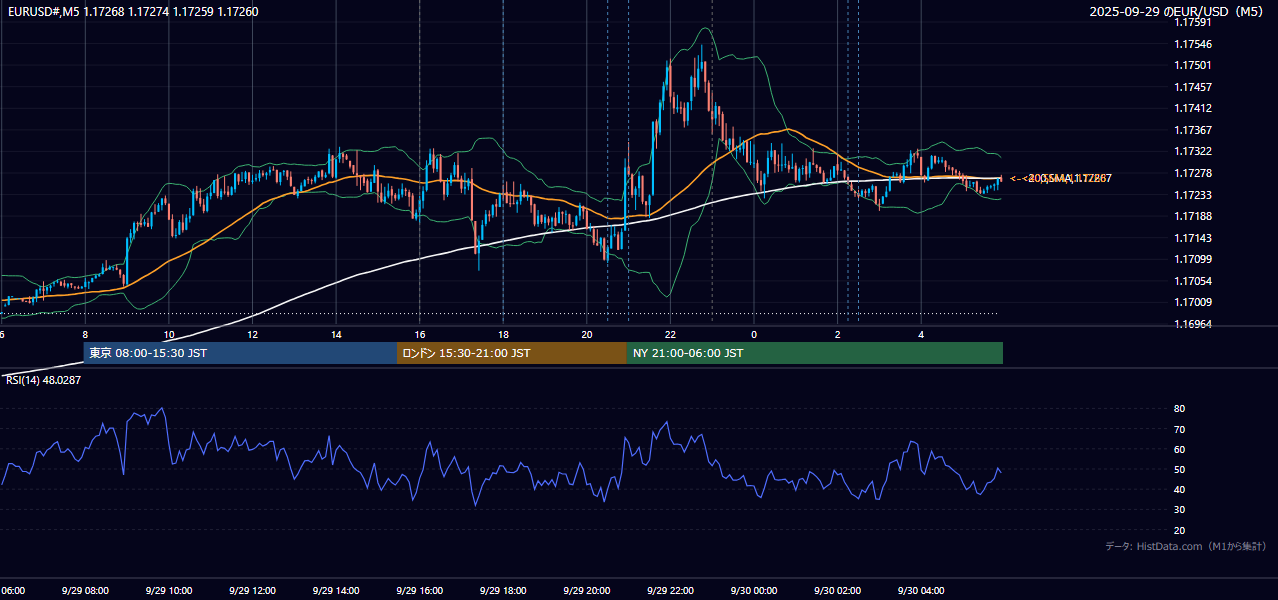Screen dimensions: 1278x600
Task: Click price level 1.17143 on the axis
Action: pos(1193,238)
